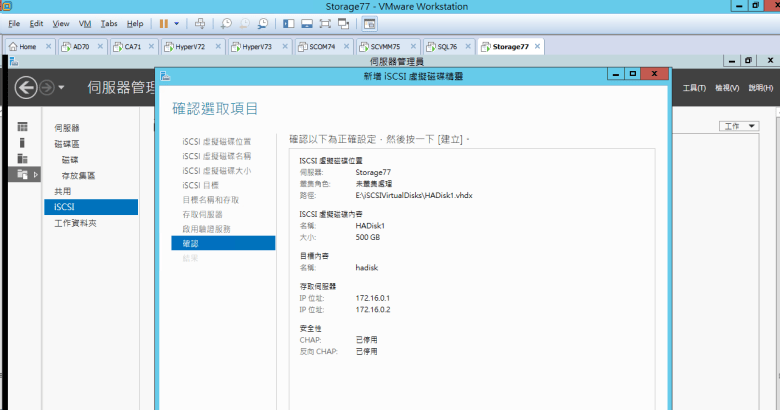780x410 pixels.
Task: Open the snapshot manager icon
Action: [262, 22]
